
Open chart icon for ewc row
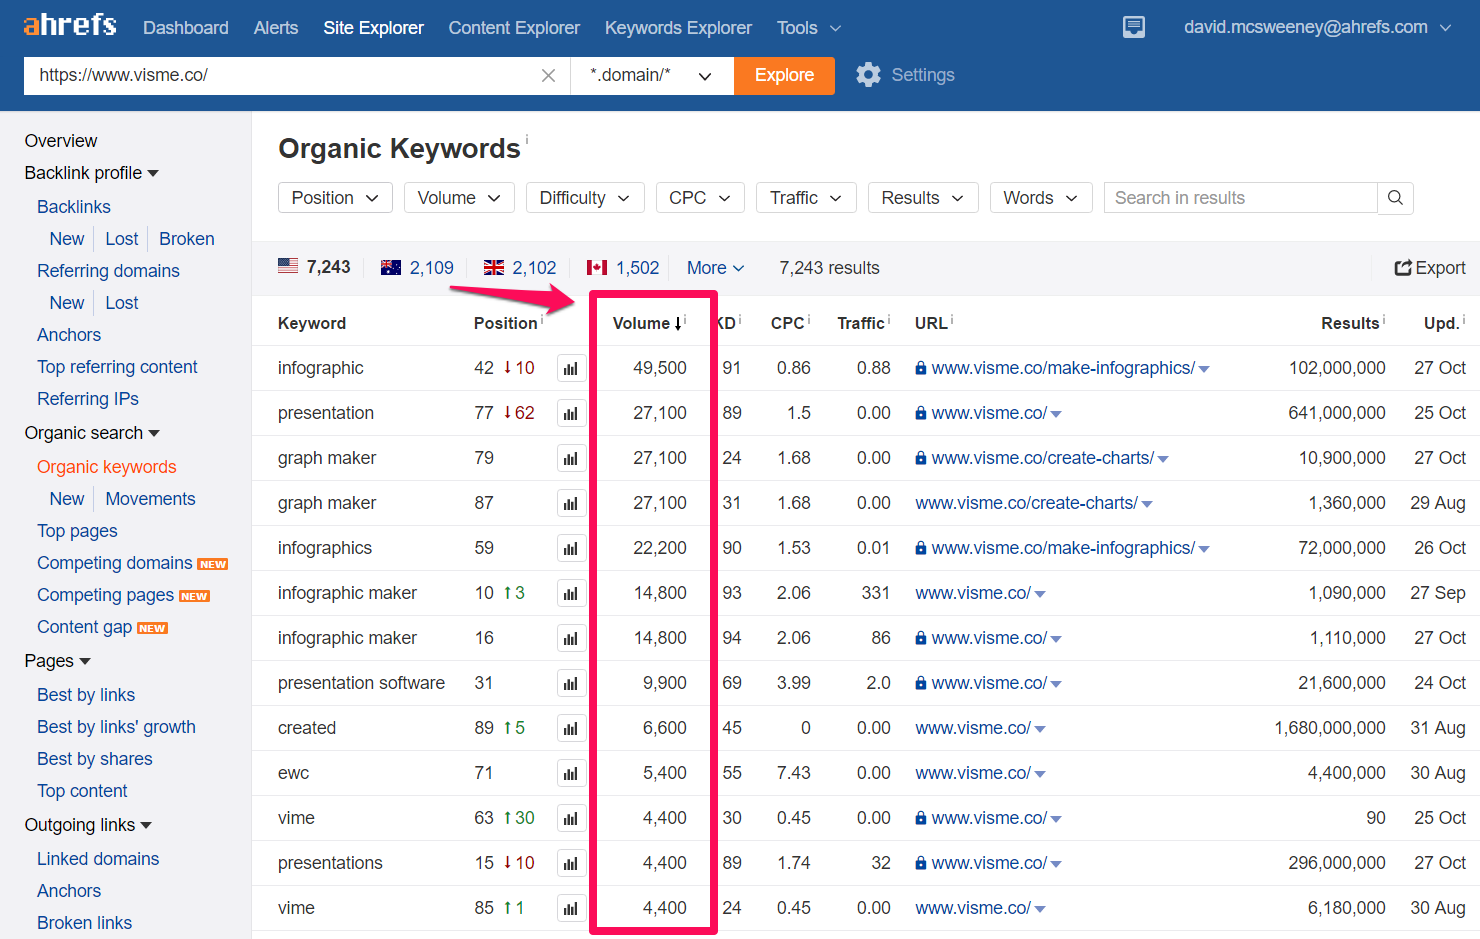pos(571,773)
